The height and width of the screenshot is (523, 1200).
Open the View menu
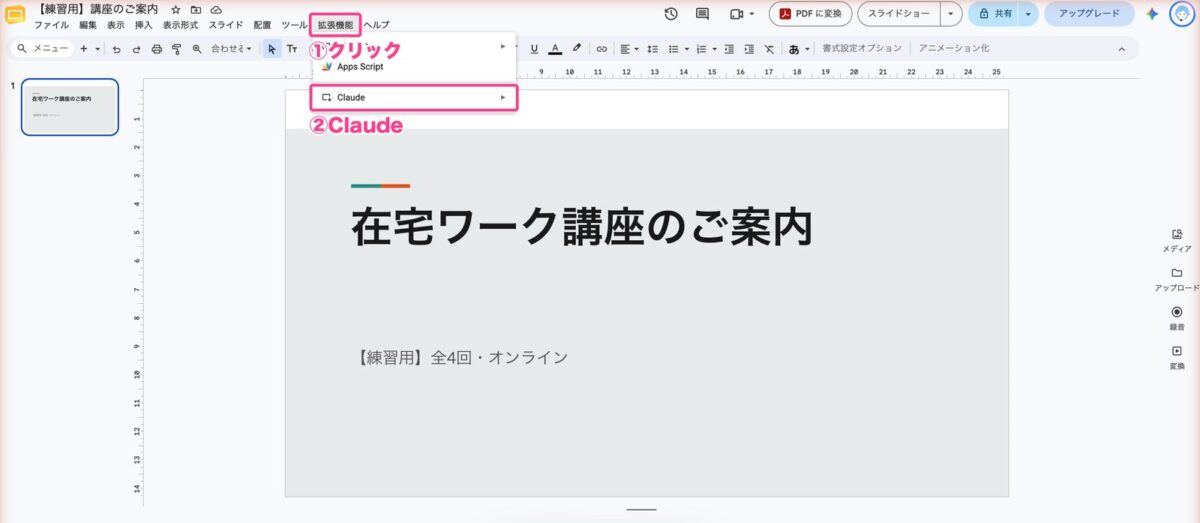116,24
